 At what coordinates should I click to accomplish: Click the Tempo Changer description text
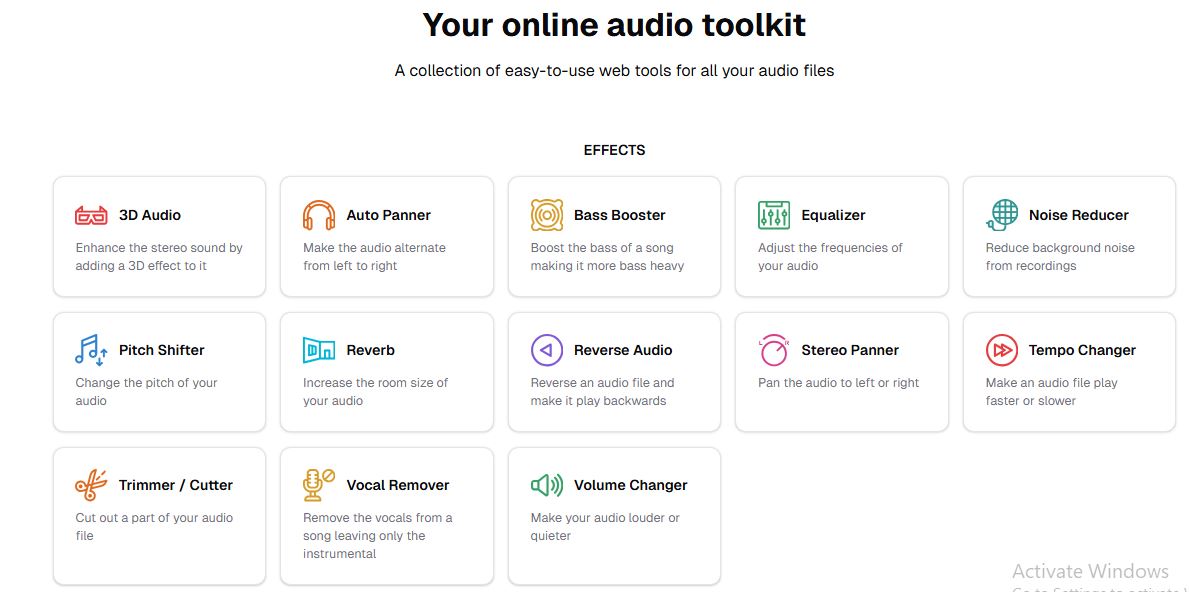(1051, 392)
